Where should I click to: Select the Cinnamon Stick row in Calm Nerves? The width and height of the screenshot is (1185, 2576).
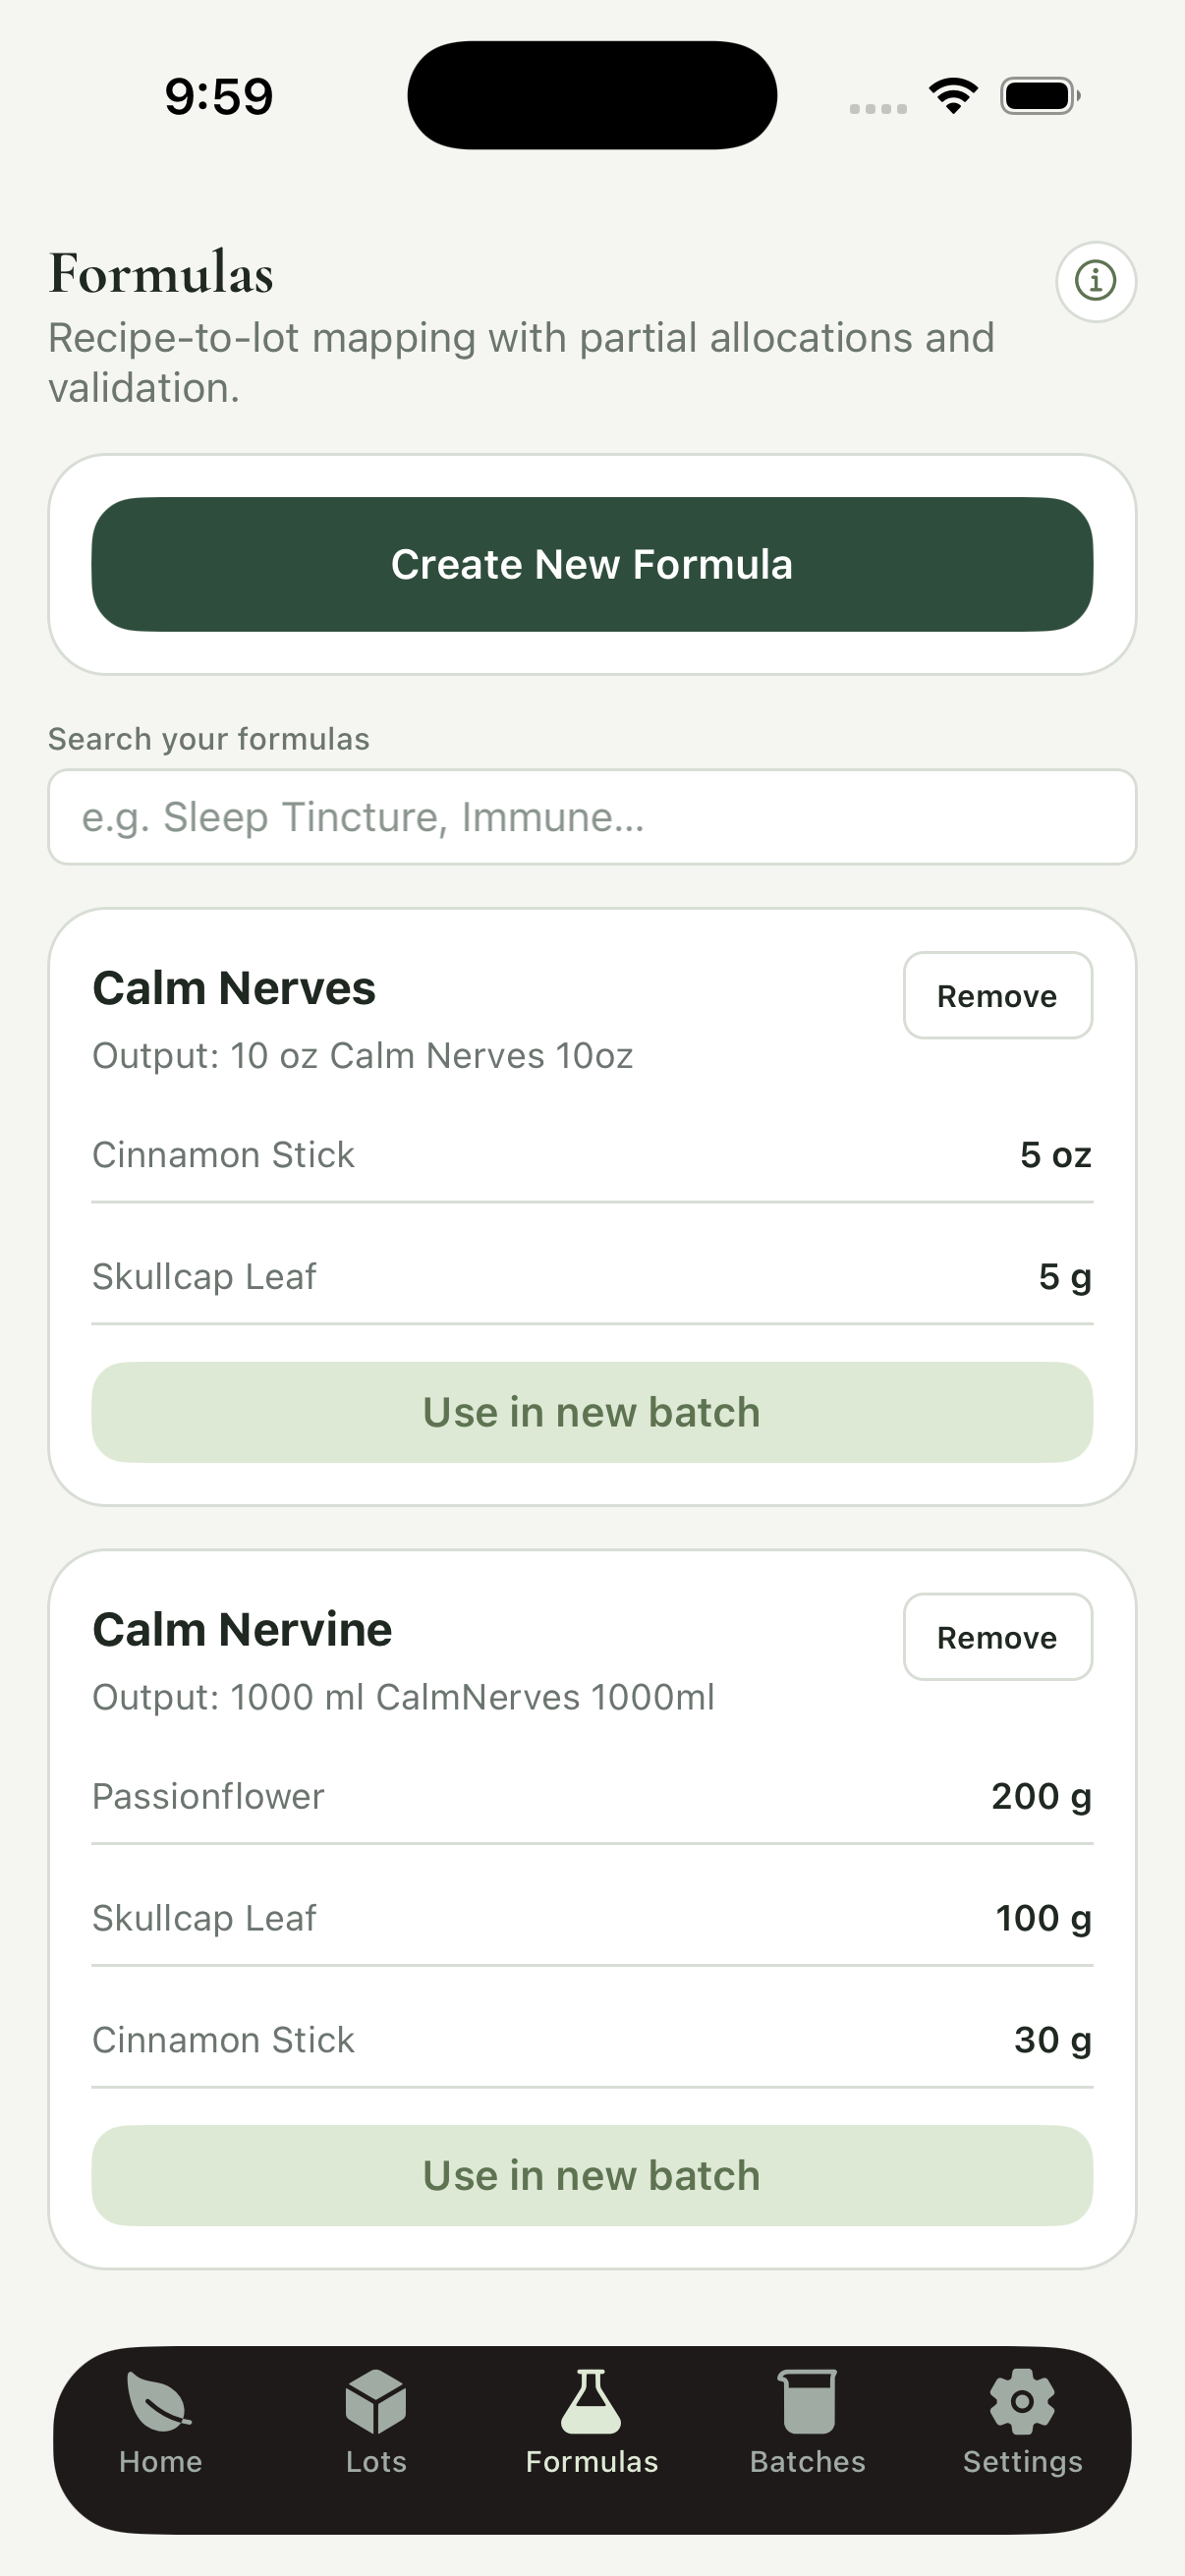coord(592,1155)
